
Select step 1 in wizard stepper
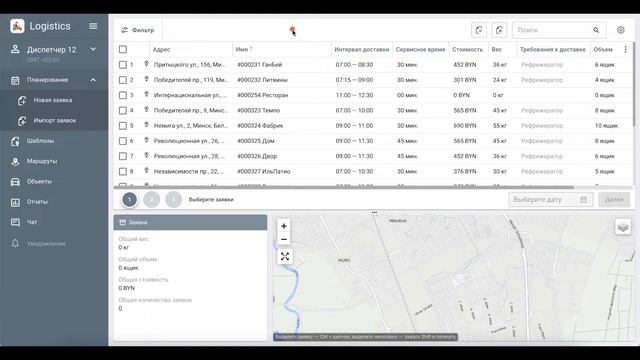pyautogui.click(x=129, y=200)
